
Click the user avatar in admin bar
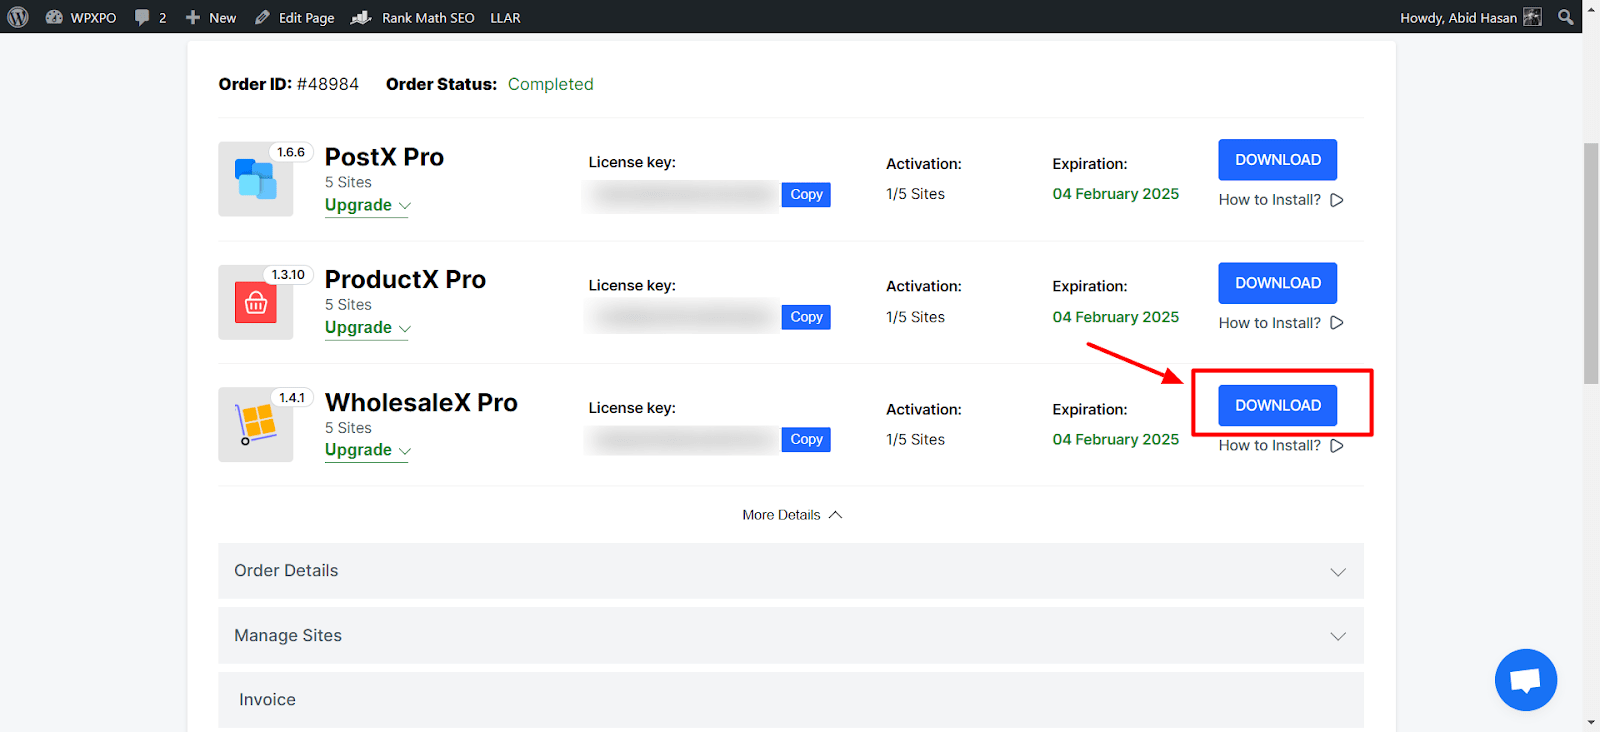click(x=1532, y=17)
